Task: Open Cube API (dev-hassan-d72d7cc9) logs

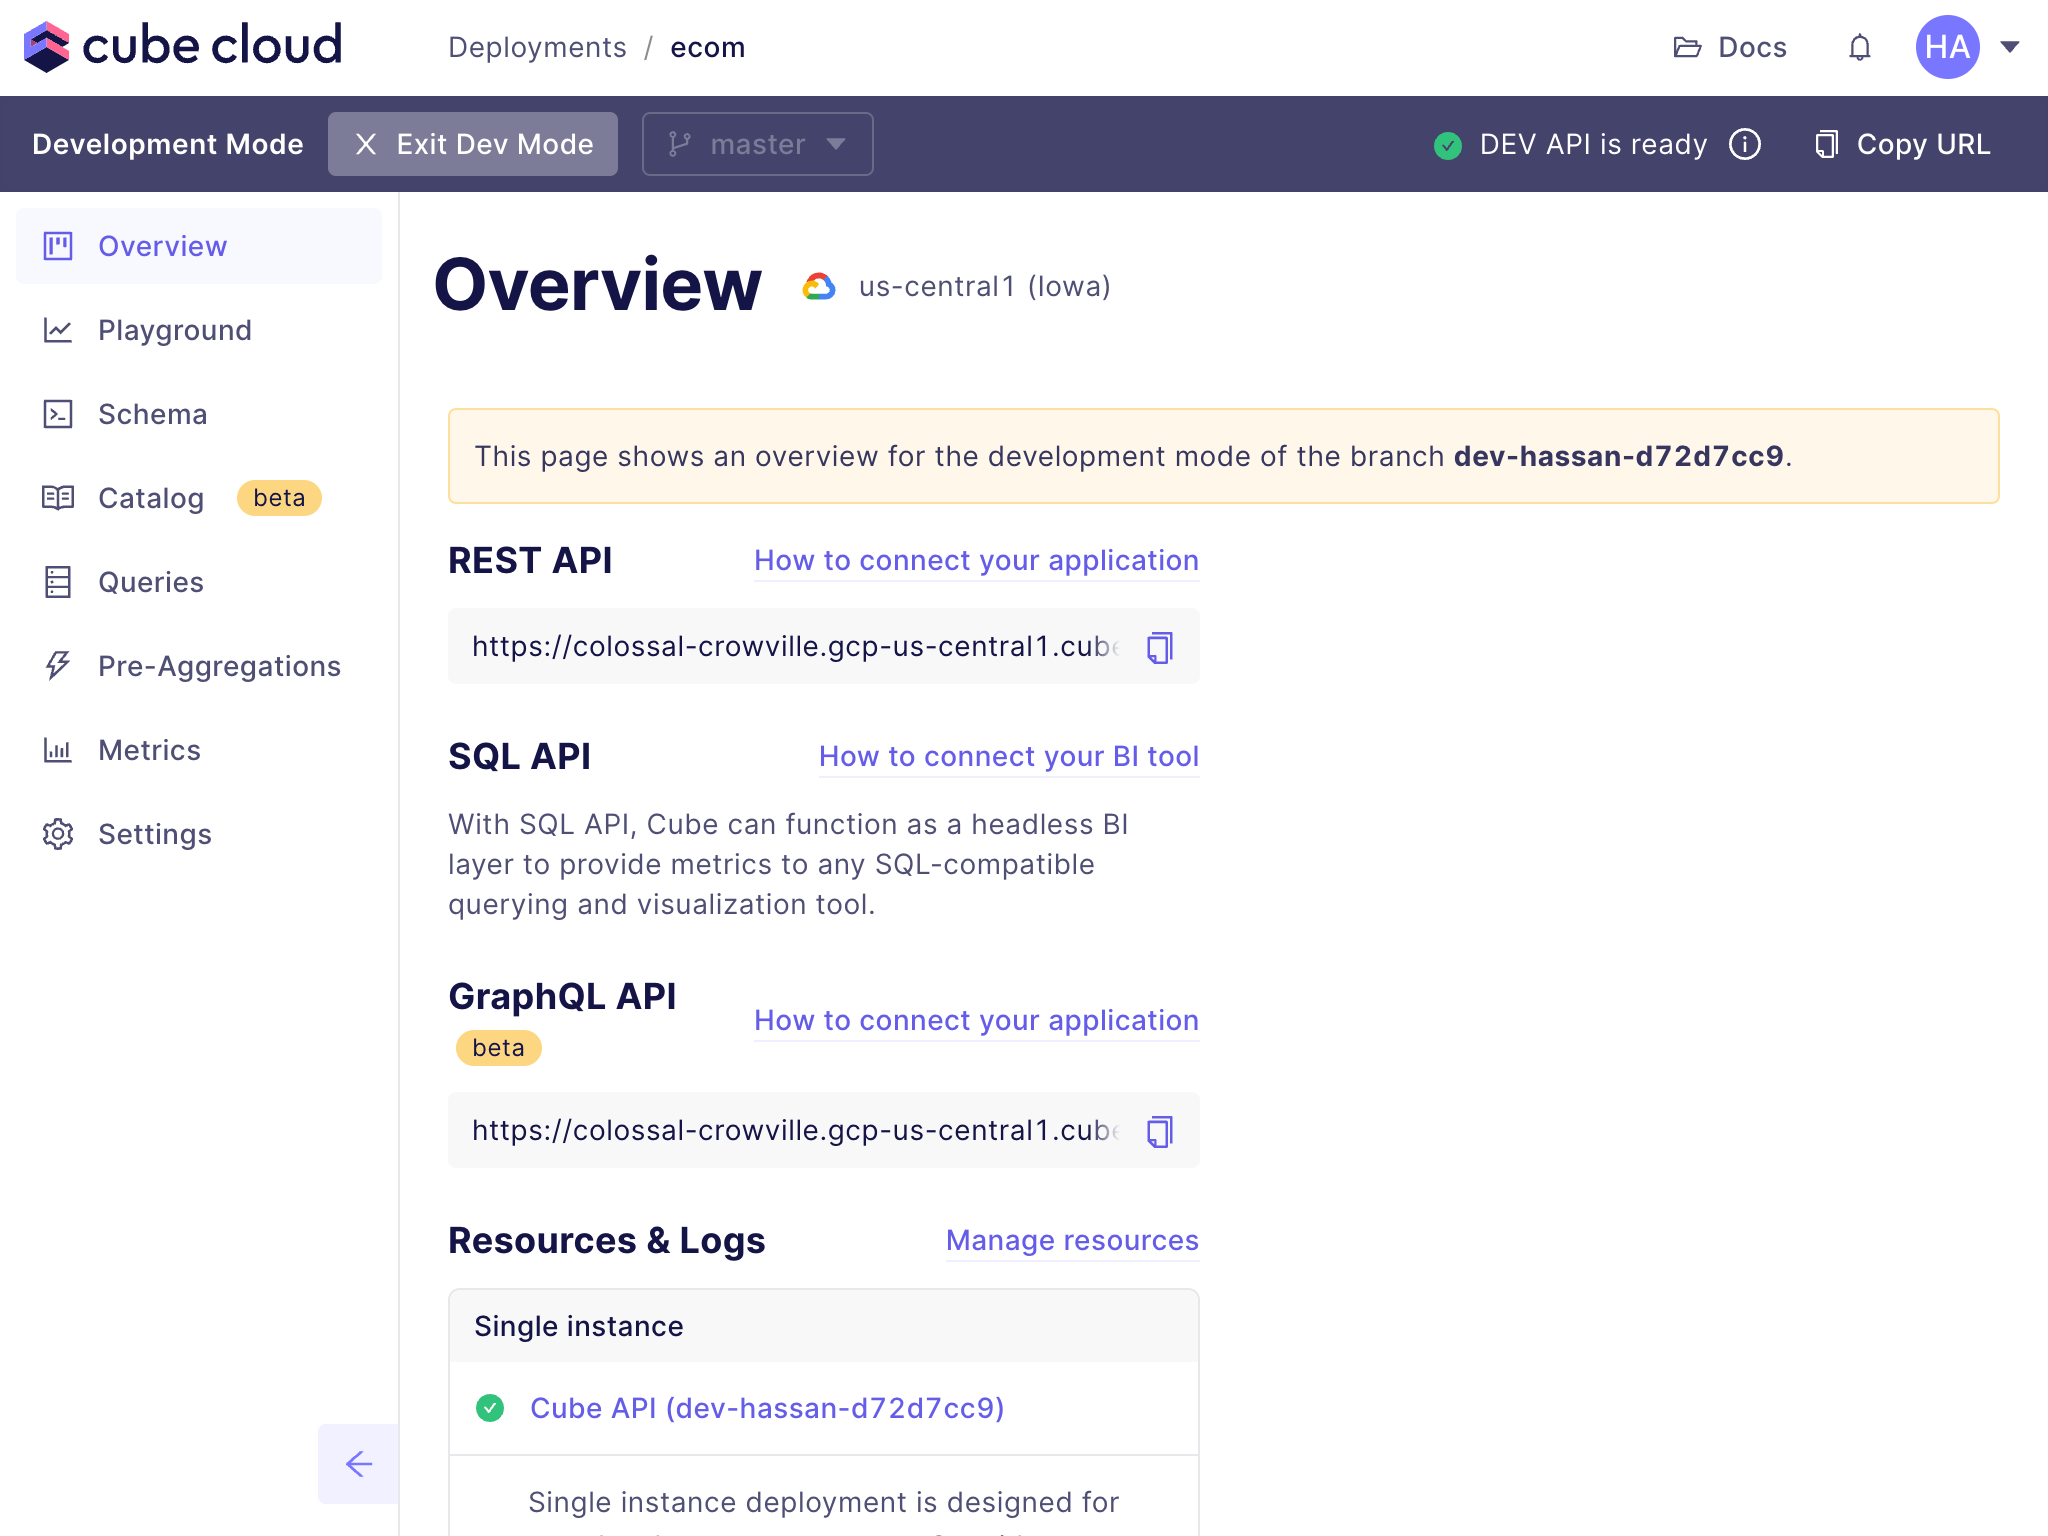Action: click(767, 1408)
